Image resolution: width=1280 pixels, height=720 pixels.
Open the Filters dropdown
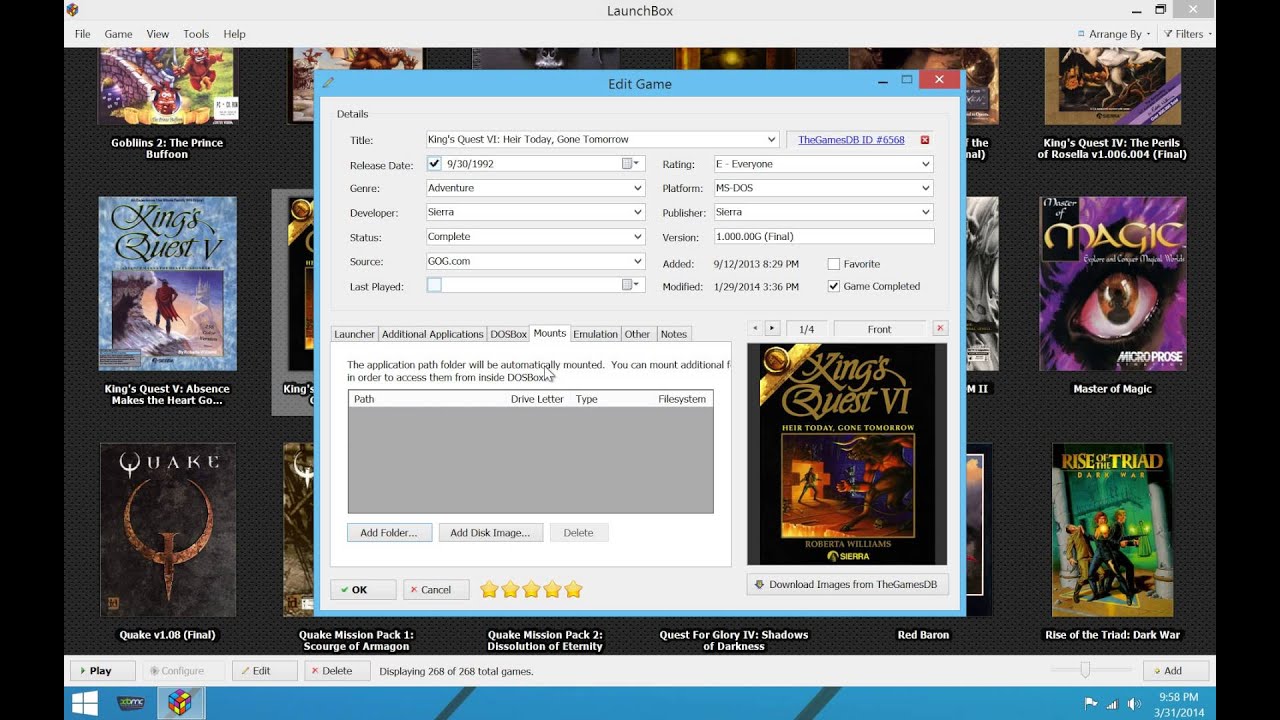tap(1188, 34)
